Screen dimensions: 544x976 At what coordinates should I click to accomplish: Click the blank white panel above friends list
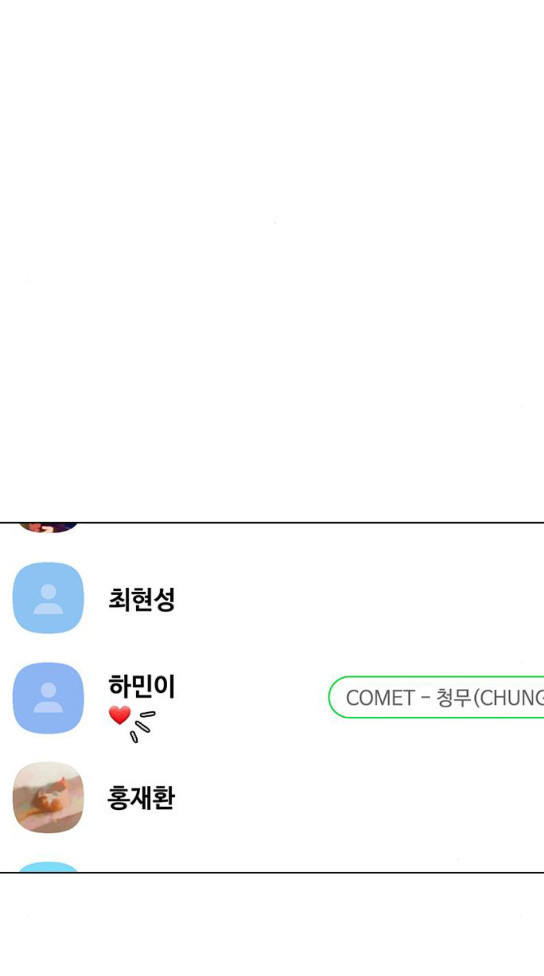pyautogui.click(x=272, y=261)
